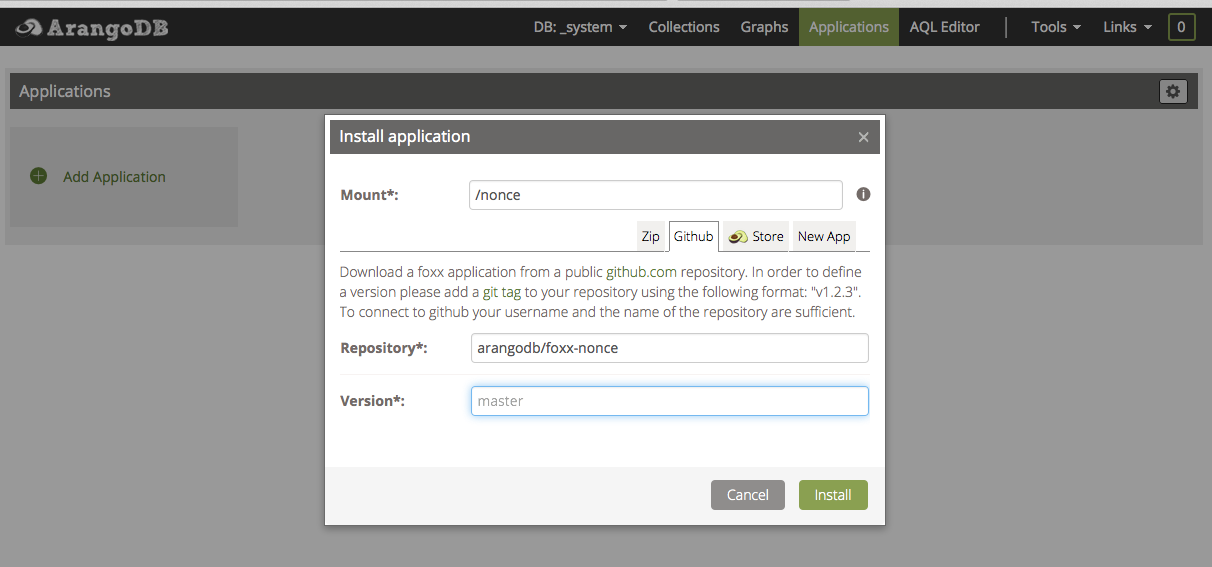Image resolution: width=1212 pixels, height=567 pixels.
Task: Open the AQL Editor
Action: (x=944, y=27)
